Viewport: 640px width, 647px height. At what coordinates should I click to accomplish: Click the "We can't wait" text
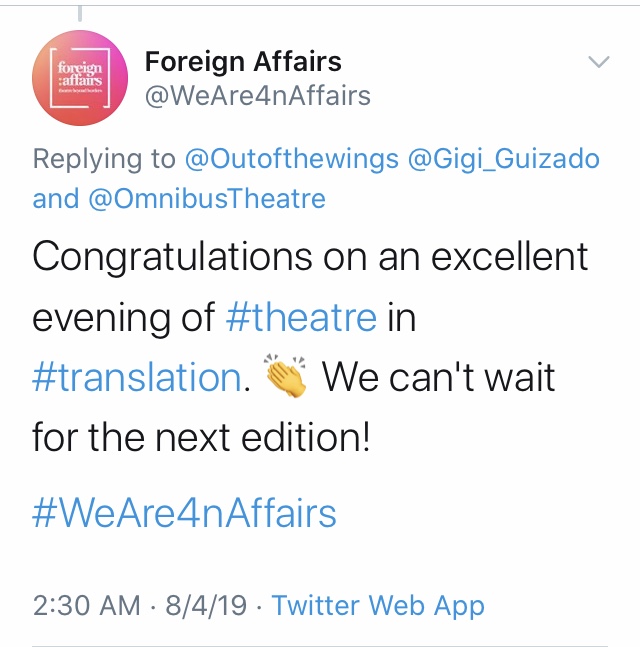(438, 377)
